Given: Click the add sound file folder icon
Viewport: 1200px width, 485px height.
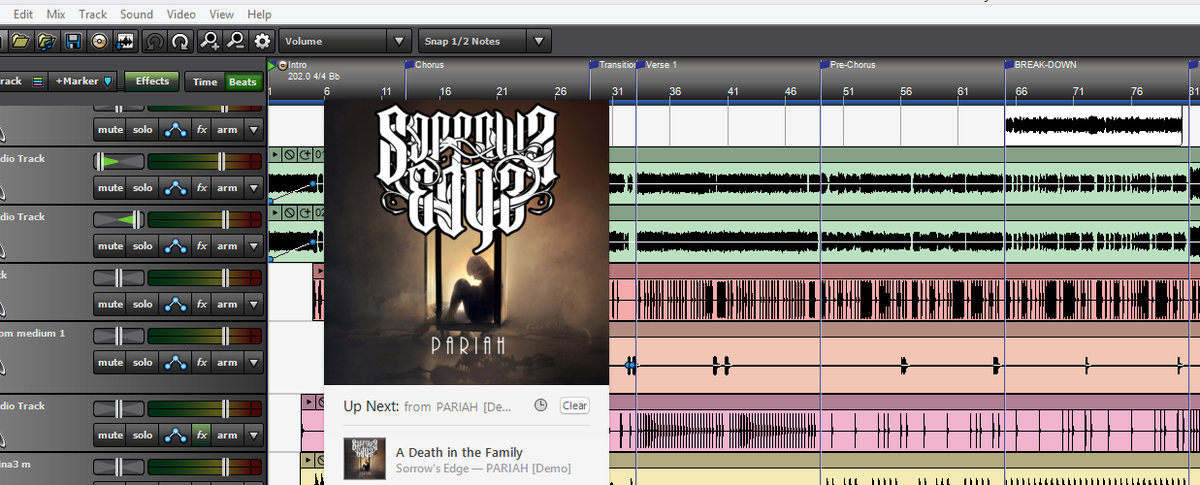Looking at the screenshot, I should [x=47, y=41].
